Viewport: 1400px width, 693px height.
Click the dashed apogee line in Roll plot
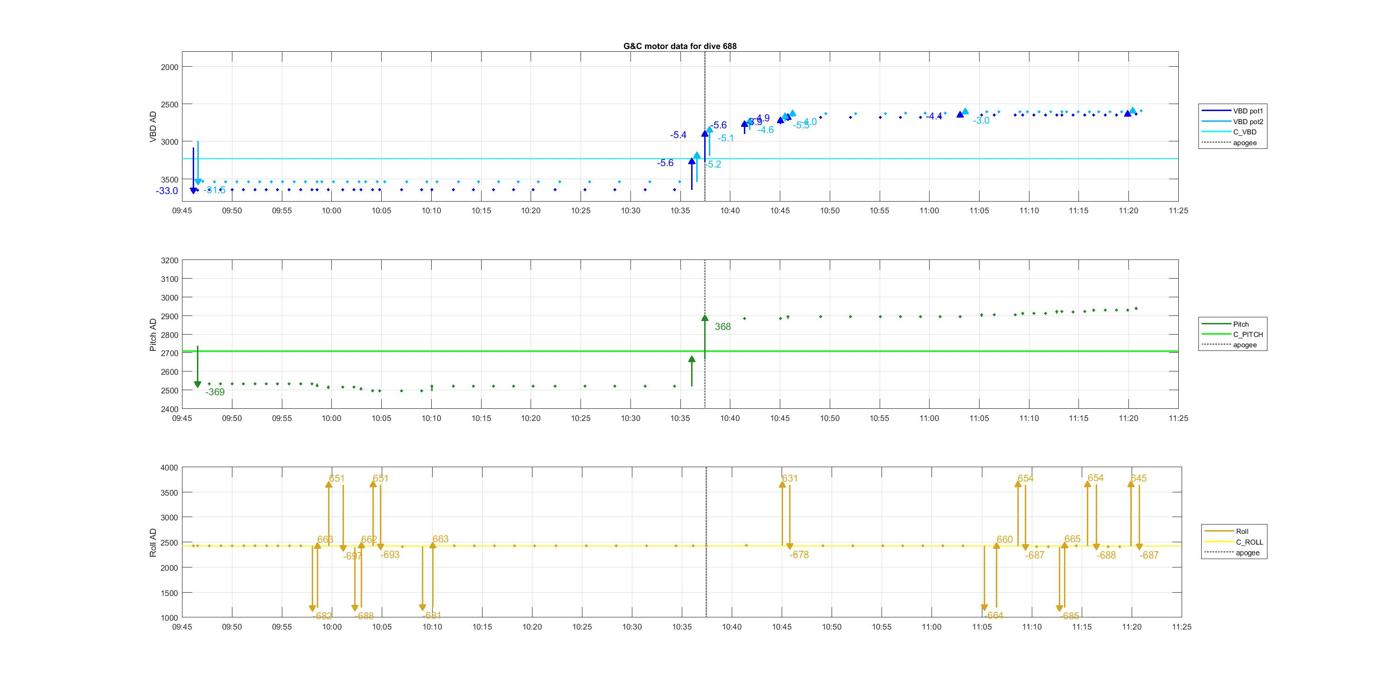pyautogui.click(x=706, y=542)
